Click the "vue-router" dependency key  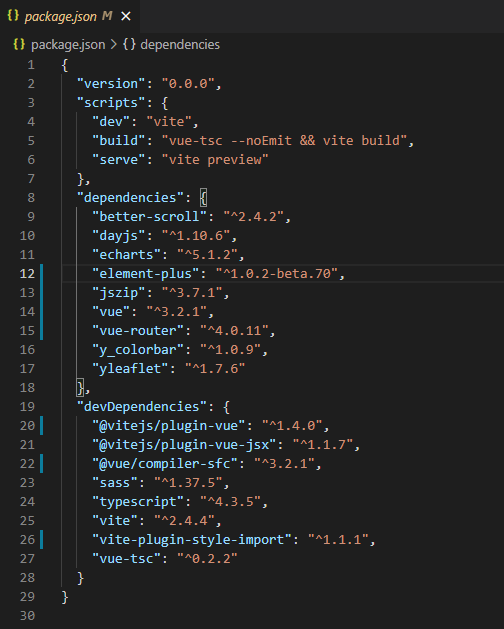[x=138, y=331]
